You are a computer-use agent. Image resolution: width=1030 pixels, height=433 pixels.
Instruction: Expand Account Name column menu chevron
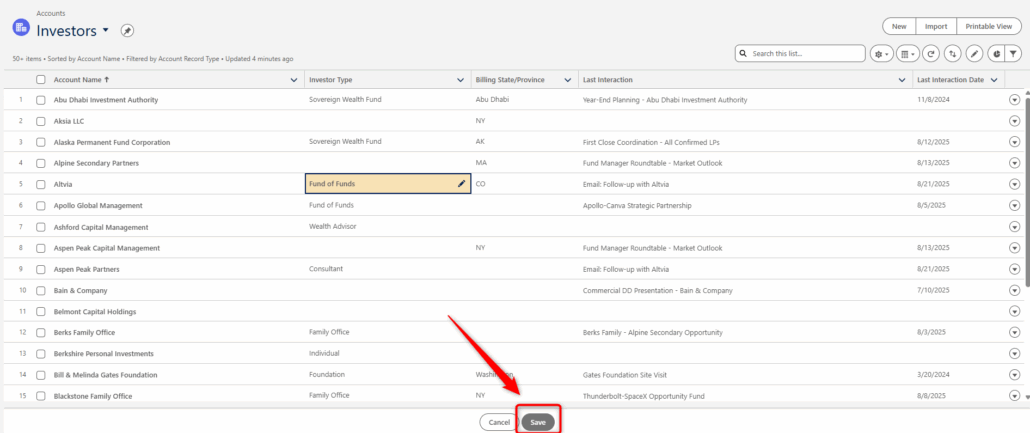pos(294,80)
